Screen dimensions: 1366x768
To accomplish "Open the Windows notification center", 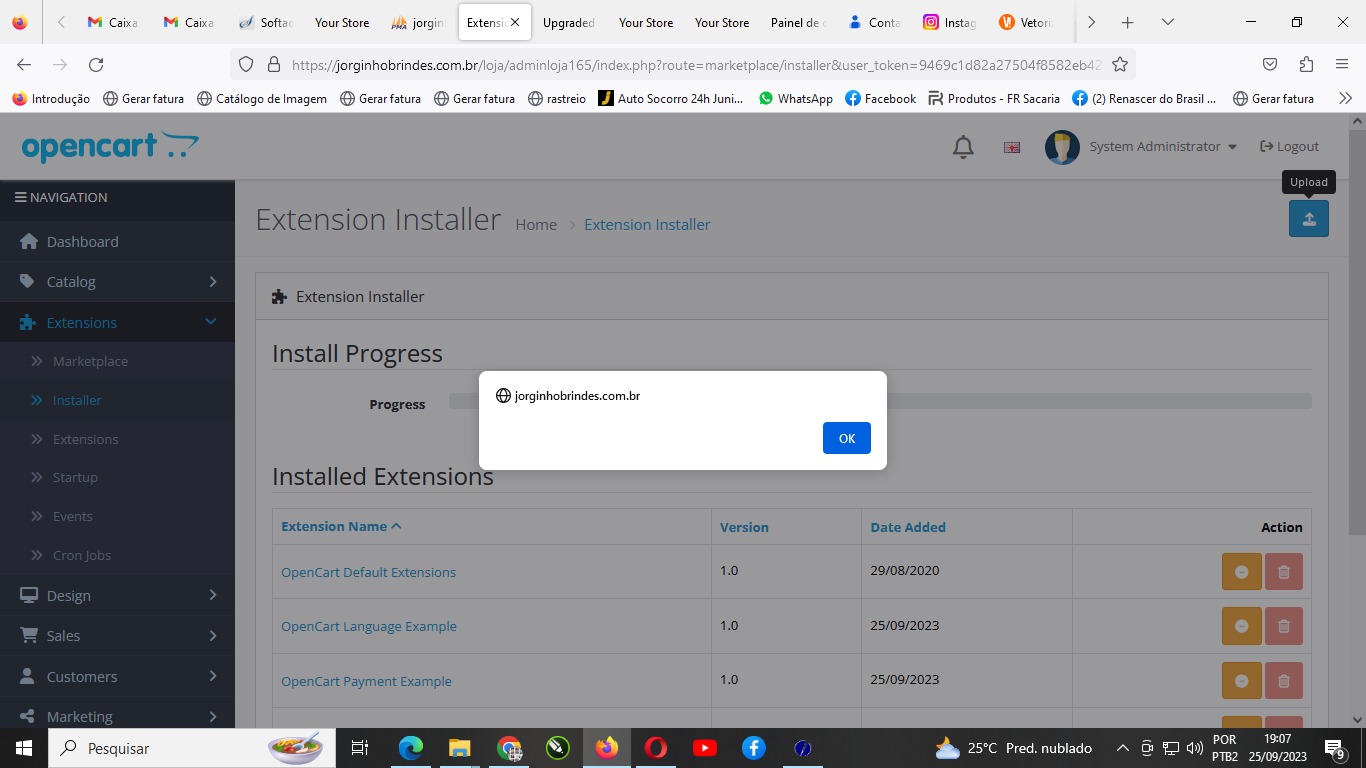I will pos(1334,748).
